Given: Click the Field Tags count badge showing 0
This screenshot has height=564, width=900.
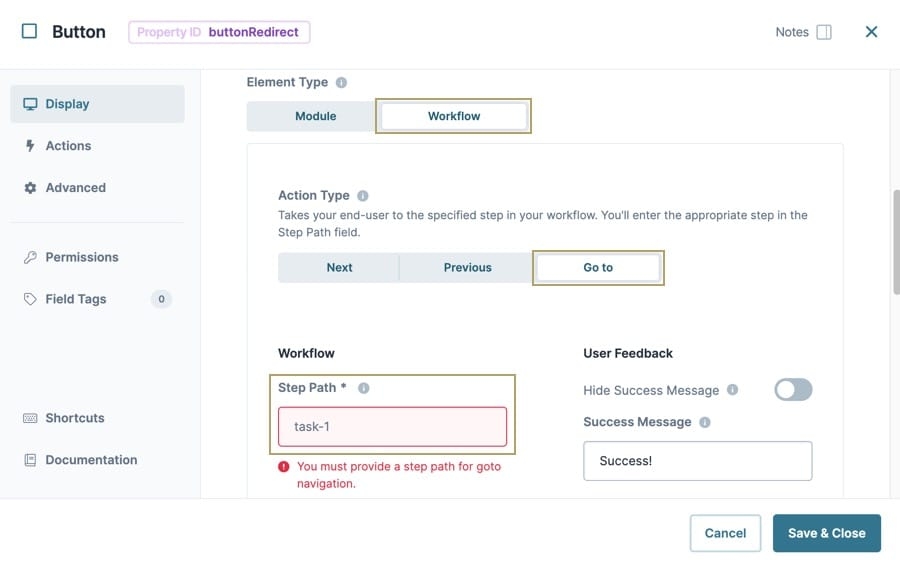Looking at the screenshot, I should tap(161, 299).
